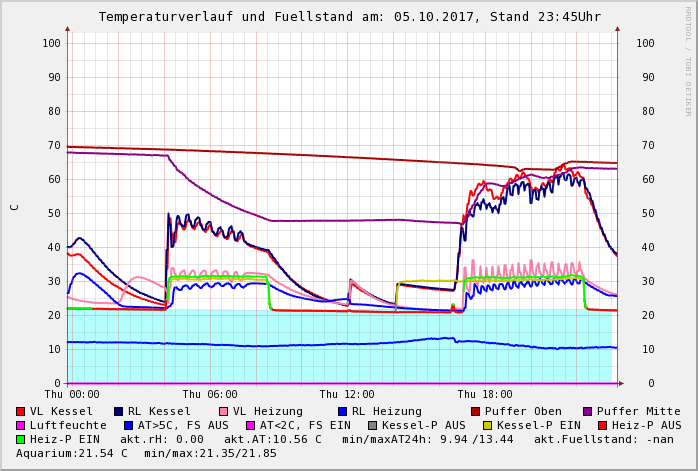698x471 pixels.
Task: Select the pink VL Heizung legend swatch
Action: [x=223, y=411]
